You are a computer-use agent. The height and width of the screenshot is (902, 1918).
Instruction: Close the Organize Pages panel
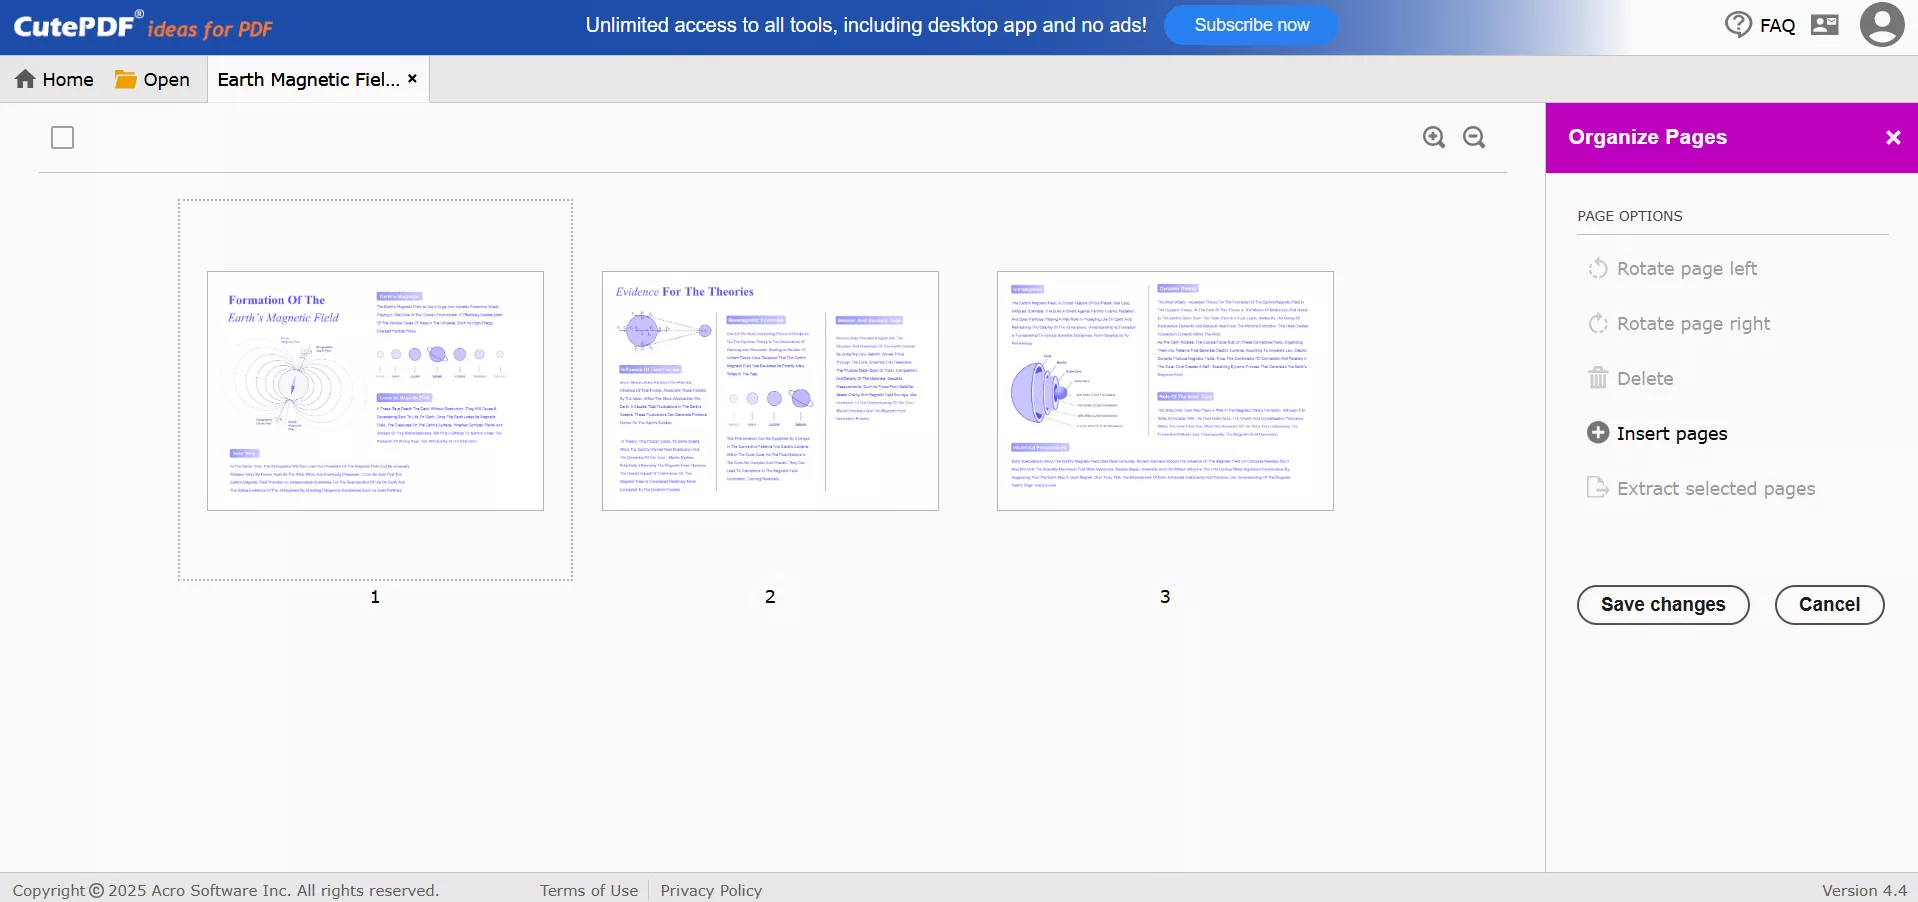pyautogui.click(x=1891, y=137)
